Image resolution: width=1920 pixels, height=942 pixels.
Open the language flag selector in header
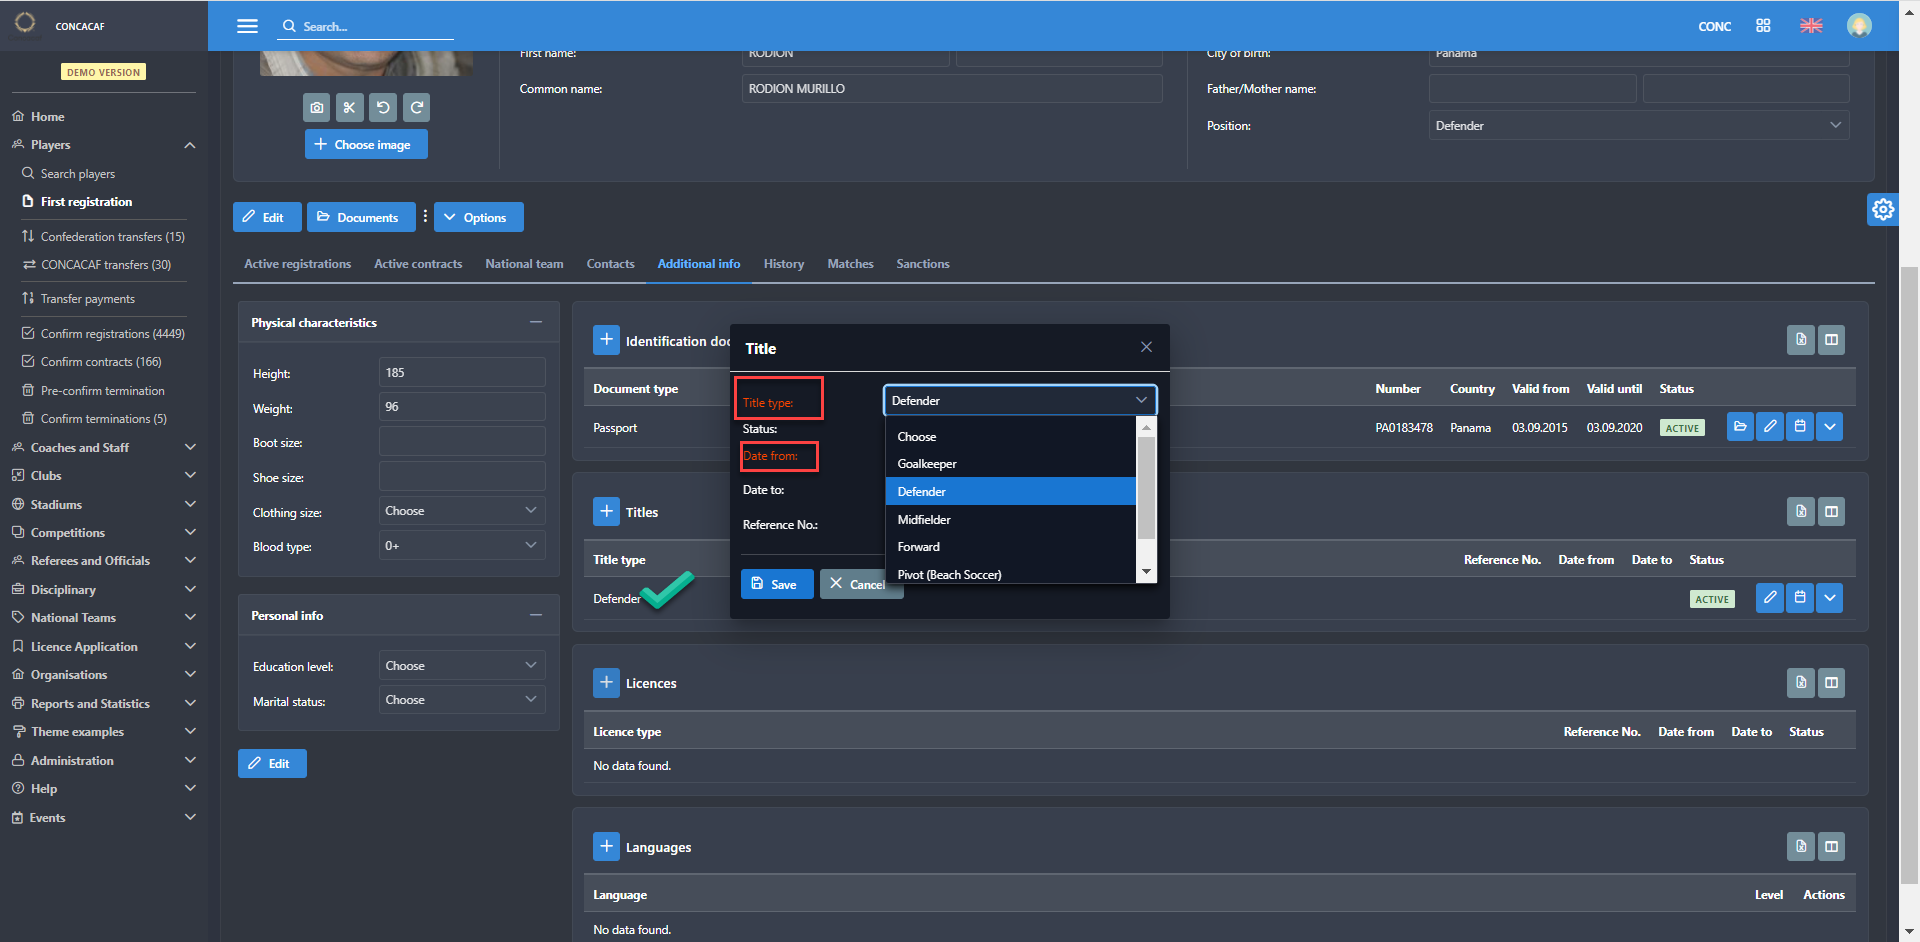1811,26
